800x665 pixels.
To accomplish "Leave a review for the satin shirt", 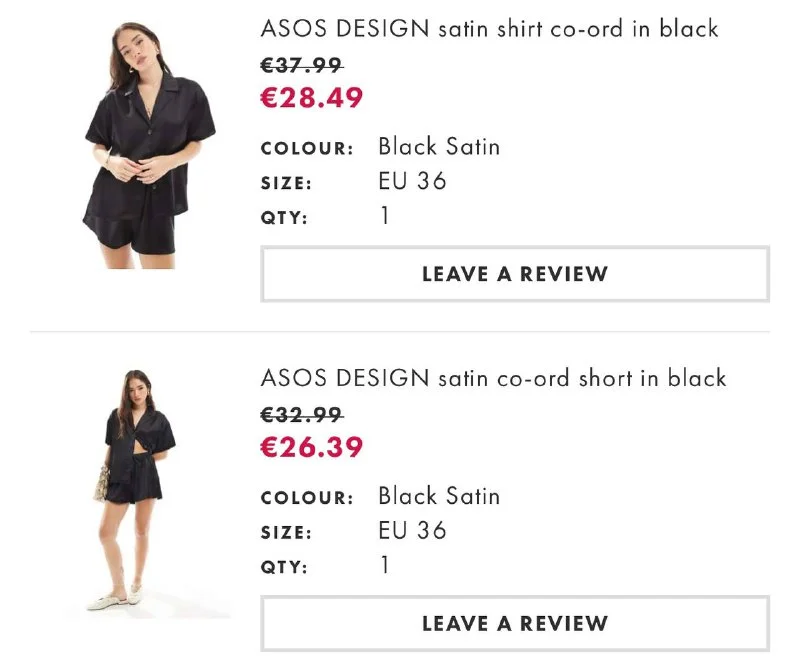I will tap(515, 274).
